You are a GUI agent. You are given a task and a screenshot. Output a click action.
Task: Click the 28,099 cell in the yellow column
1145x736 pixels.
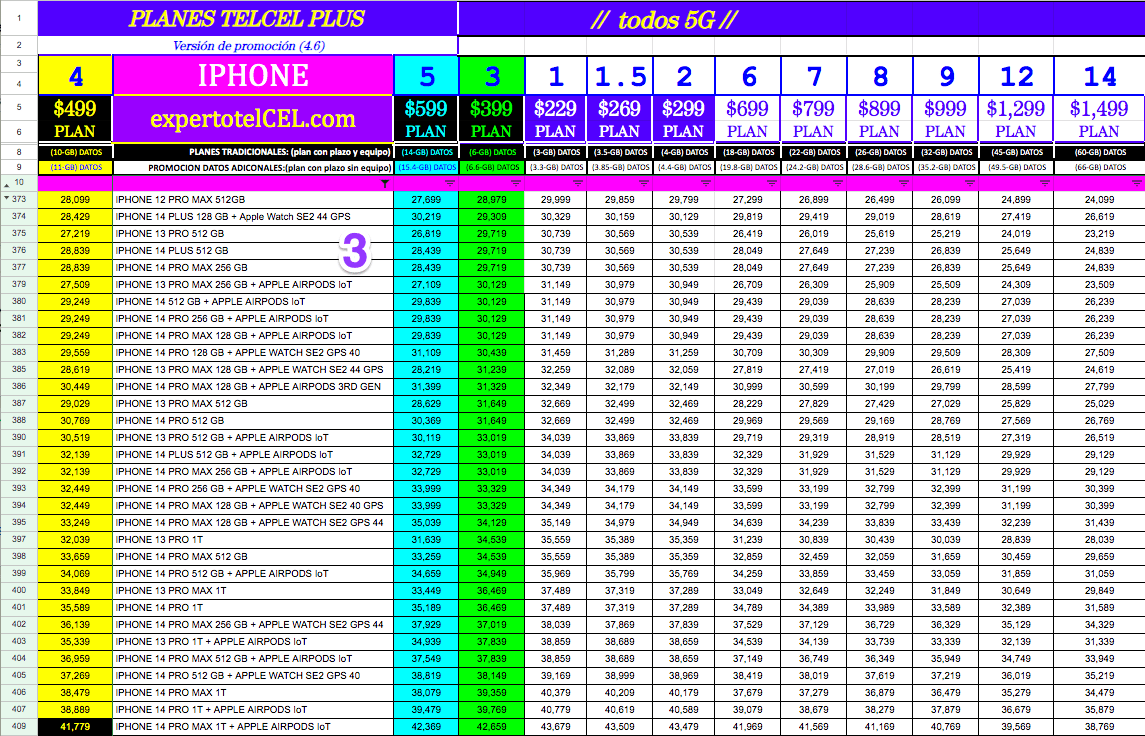click(74, 199)
